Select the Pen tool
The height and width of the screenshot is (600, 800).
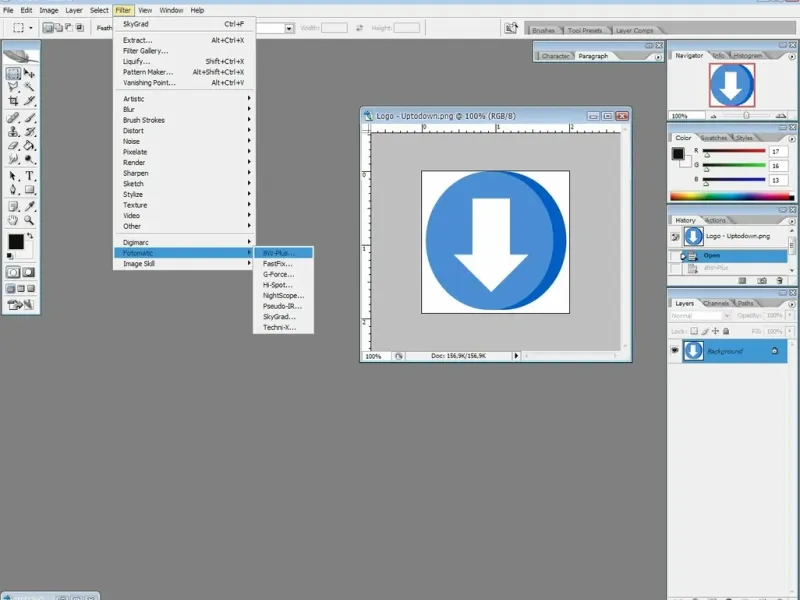tap(13, 190)
